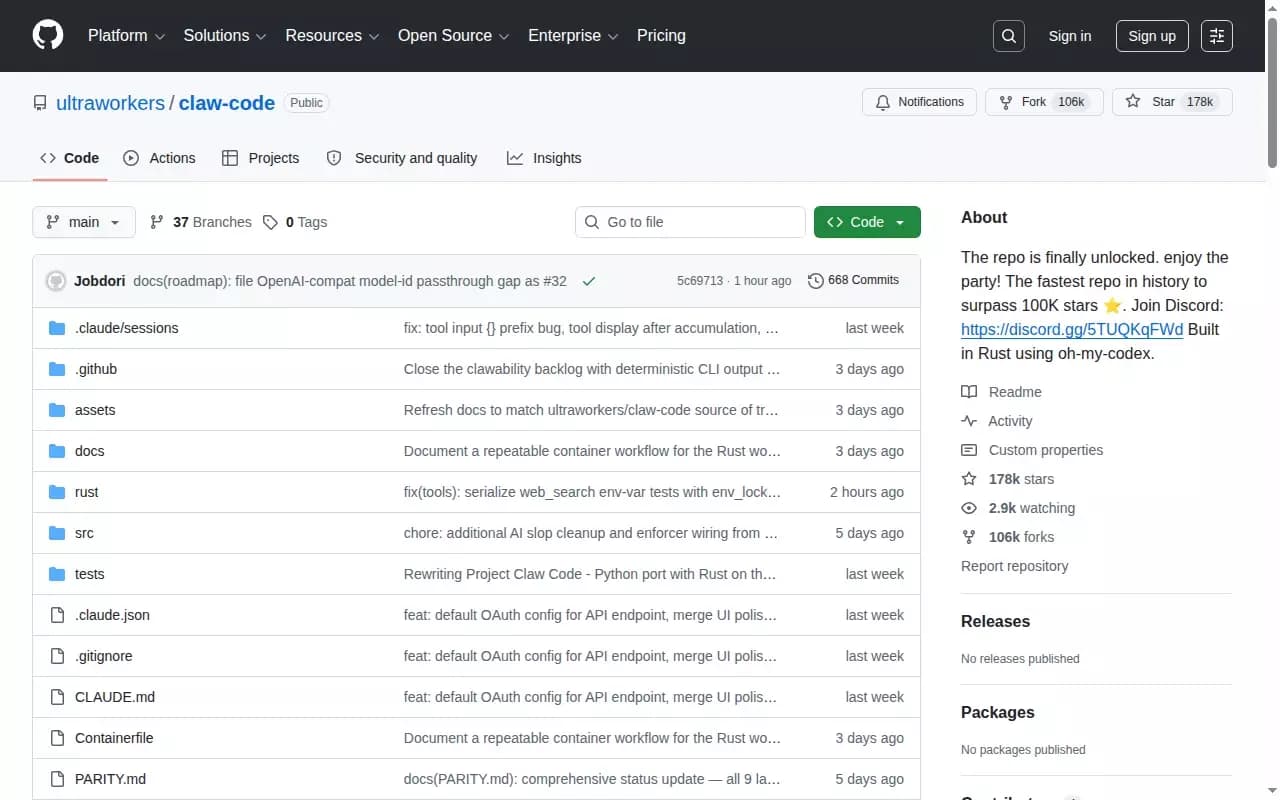
Task: Switch to the Actions tab
Action: tap(159, 158)
